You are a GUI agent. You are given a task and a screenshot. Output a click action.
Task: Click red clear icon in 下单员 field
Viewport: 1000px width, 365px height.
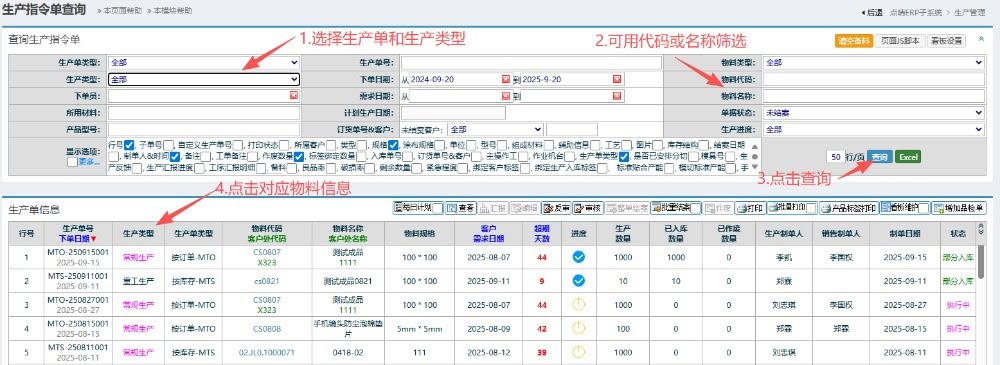(x=294, y=96)
